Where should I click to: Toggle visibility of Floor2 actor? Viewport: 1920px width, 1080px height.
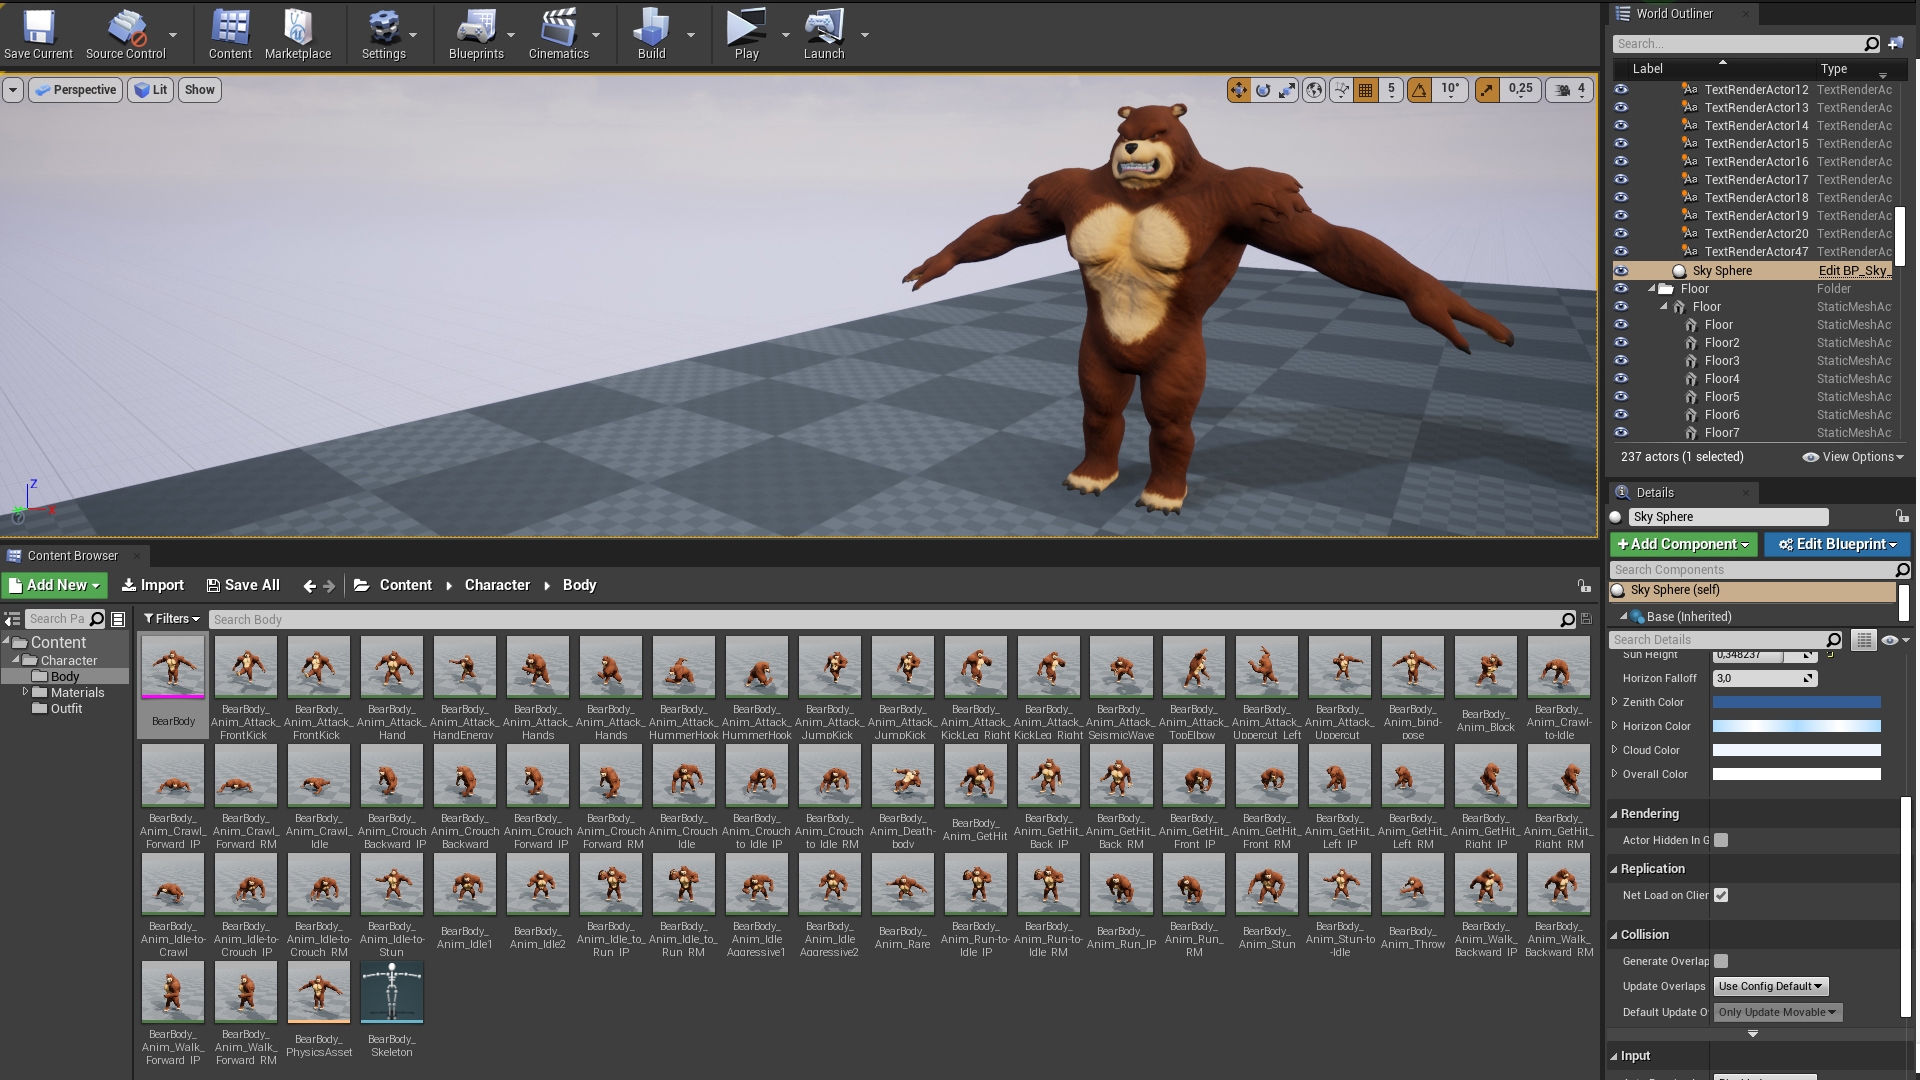(x=1621, y=342)
